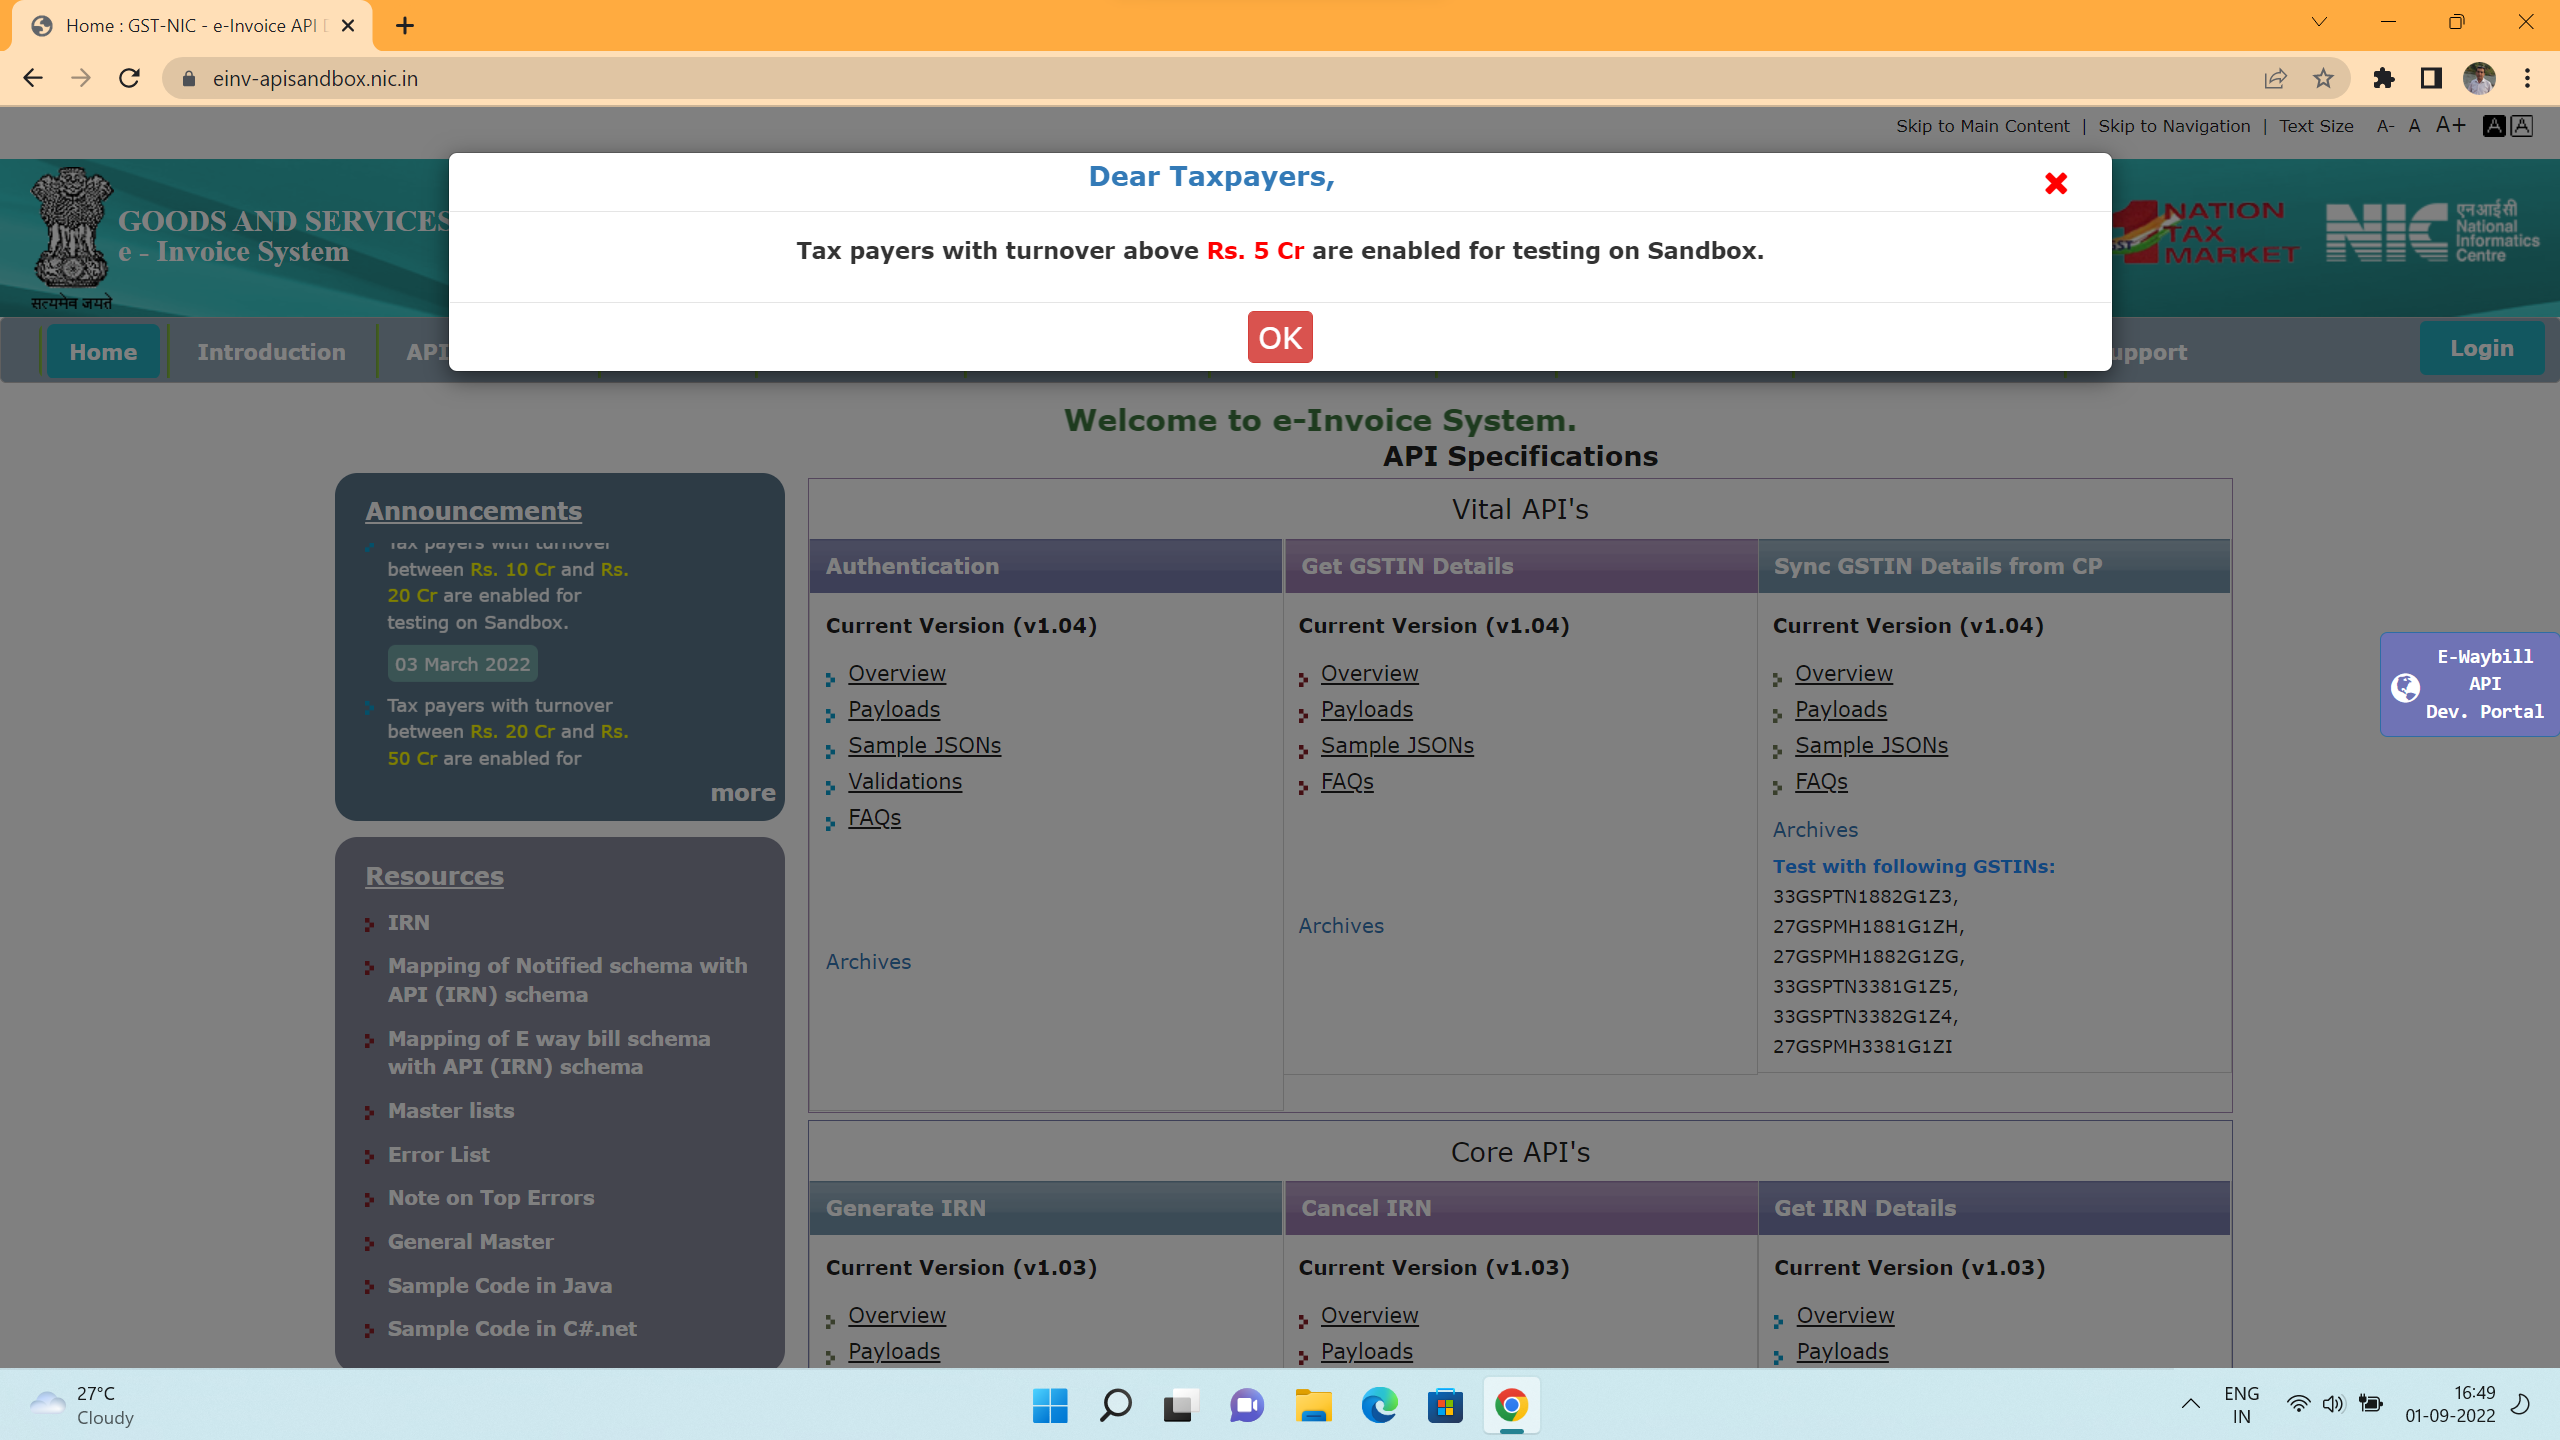This screenshot has height=1440, width=2560.
Task: Open the Chrome three-dot menu
Action: (2527, 78)
